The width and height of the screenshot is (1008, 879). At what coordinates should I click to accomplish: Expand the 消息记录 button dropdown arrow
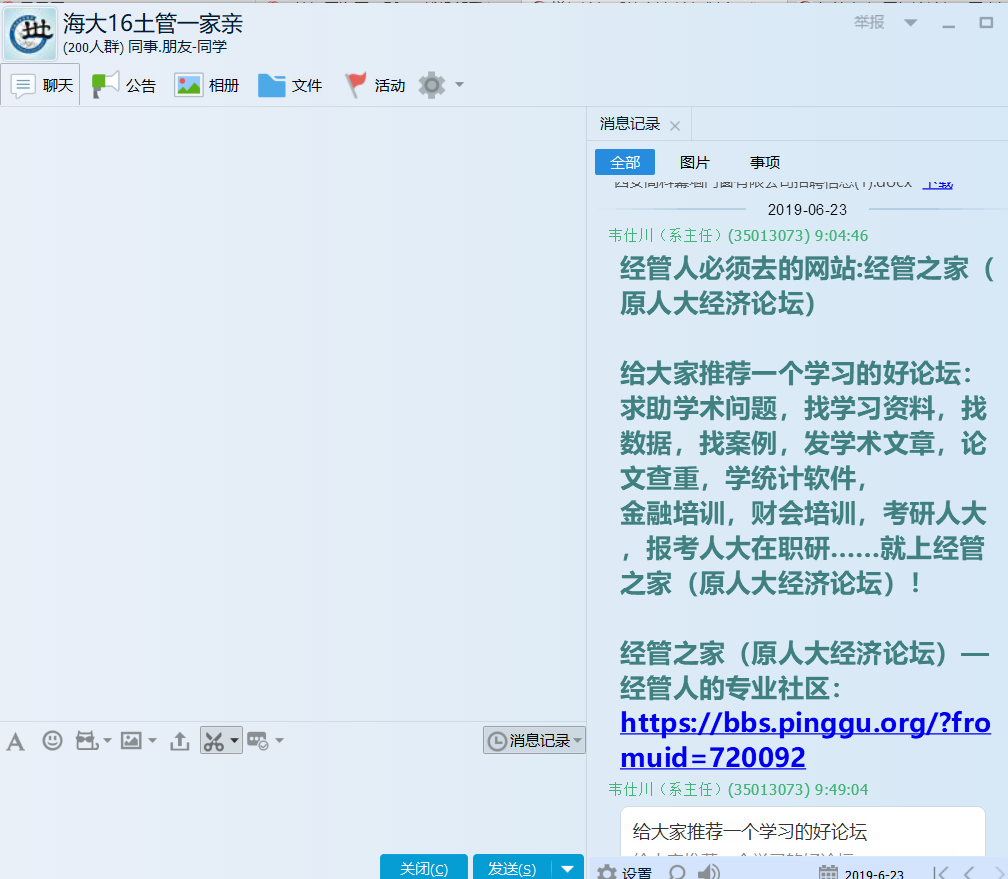click(x=578, y=741)
